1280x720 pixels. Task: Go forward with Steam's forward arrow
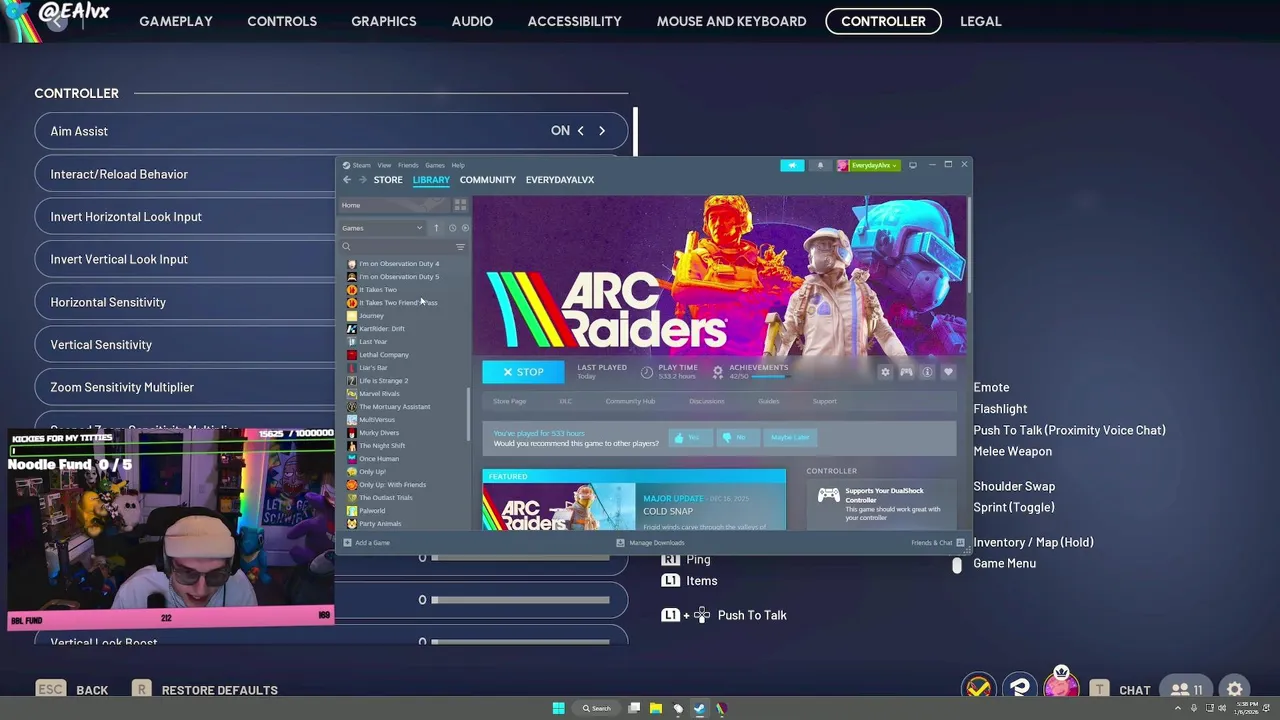click(362, 180)
